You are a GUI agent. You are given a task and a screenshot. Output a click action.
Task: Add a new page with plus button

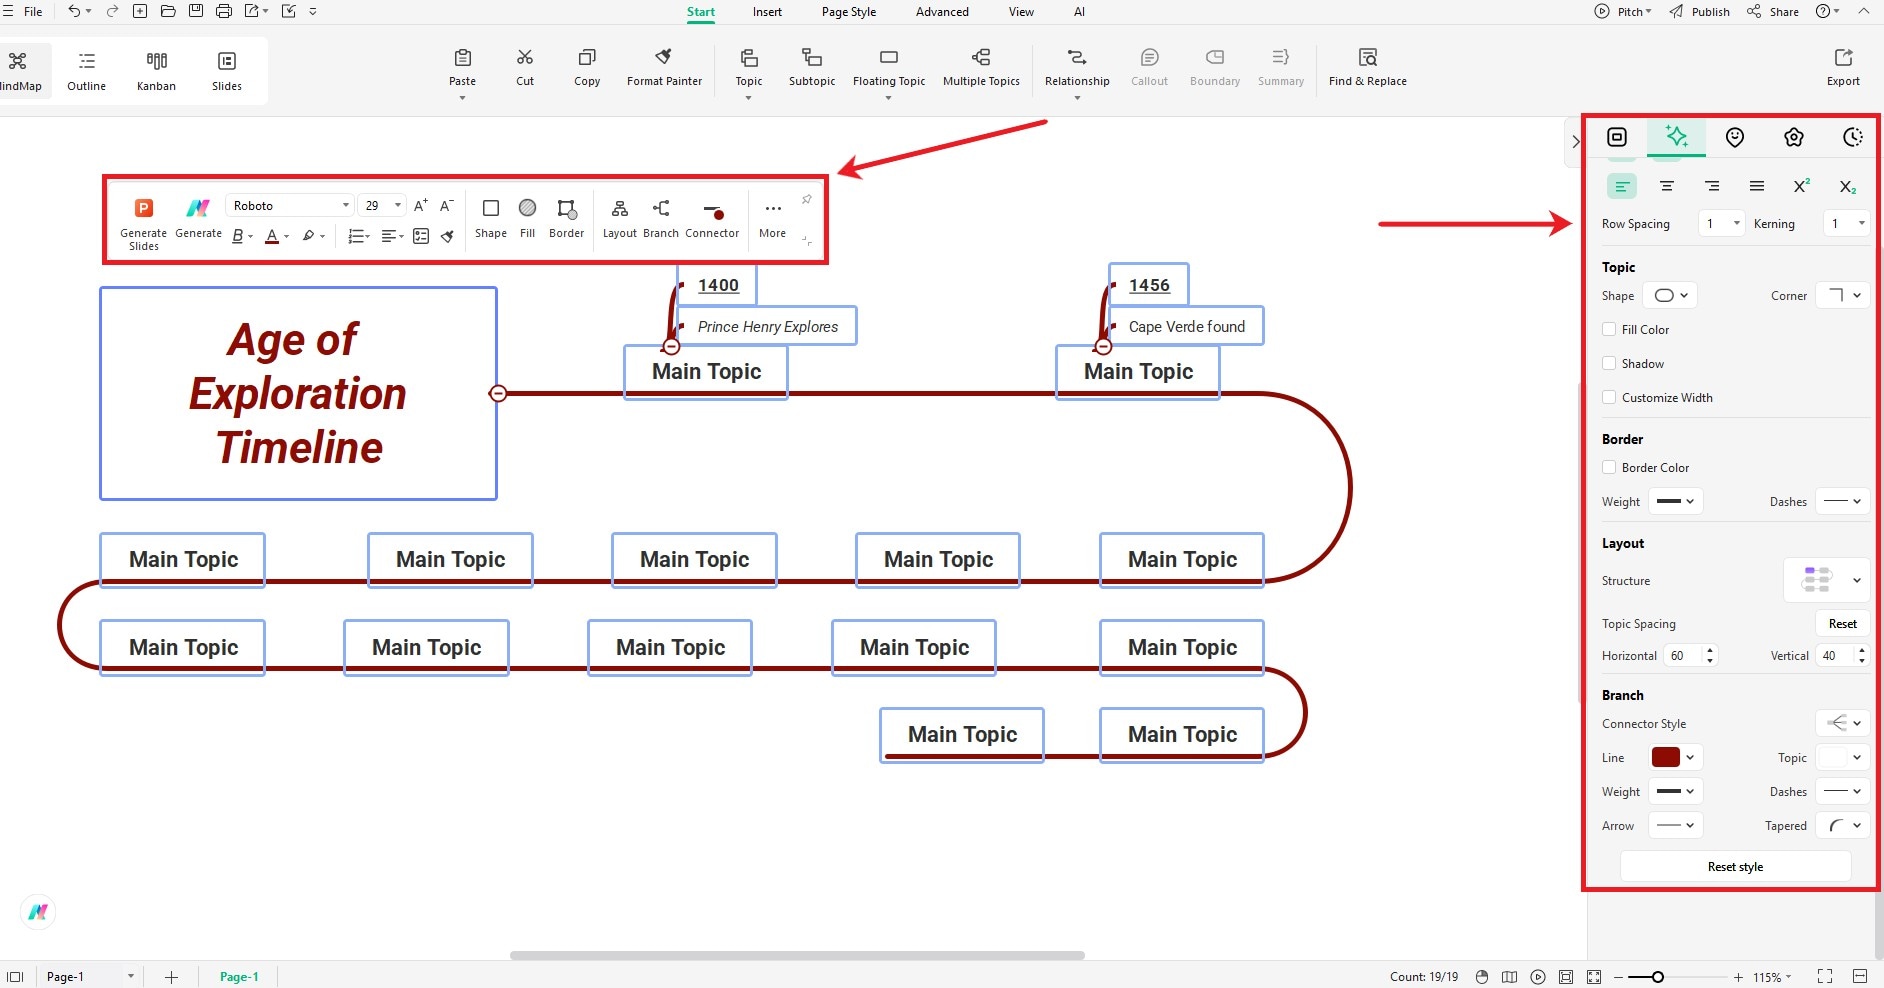click(171, 977)
